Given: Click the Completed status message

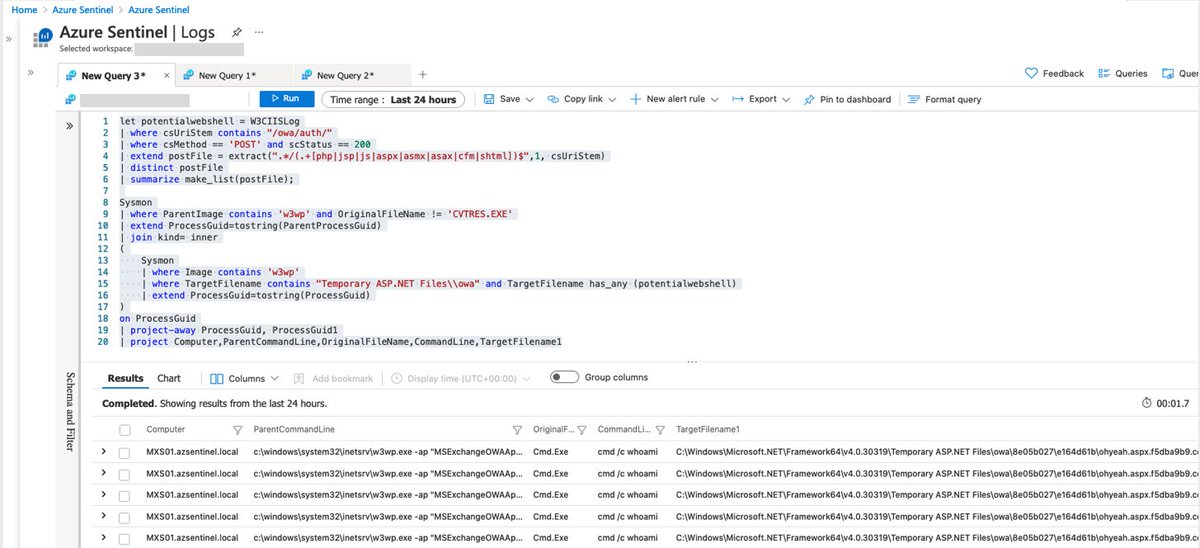Looking at the screenshot, I should (214, 404).
